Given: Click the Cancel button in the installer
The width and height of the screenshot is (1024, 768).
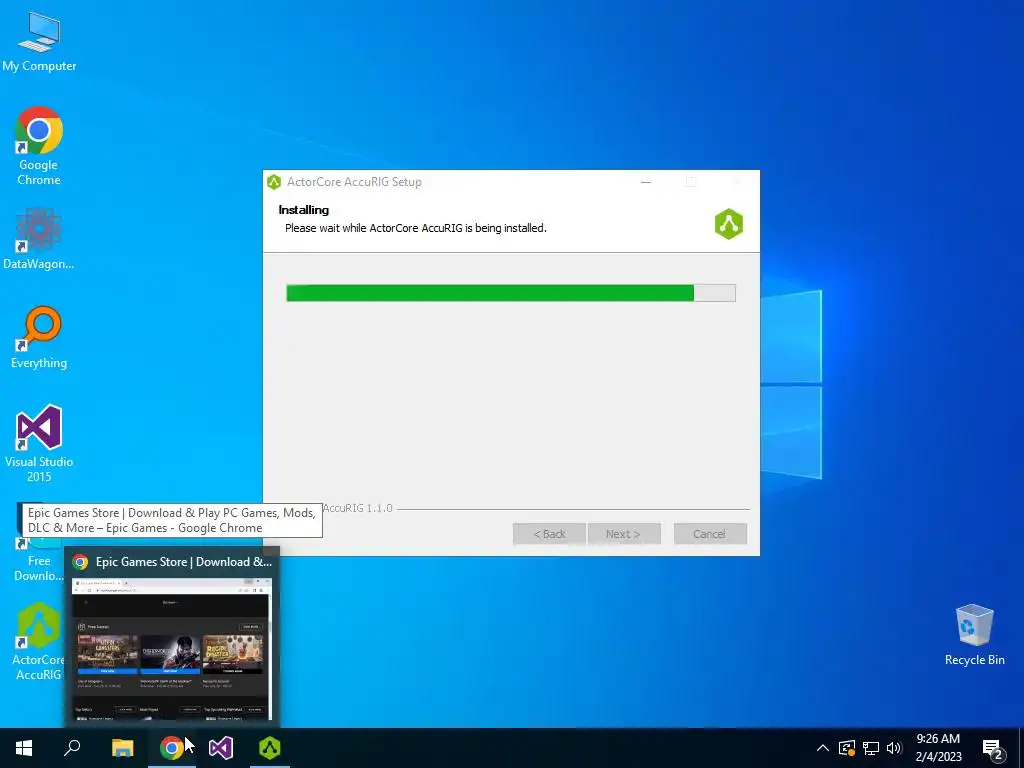Looking at the screenshot, I should pos(710,534).
